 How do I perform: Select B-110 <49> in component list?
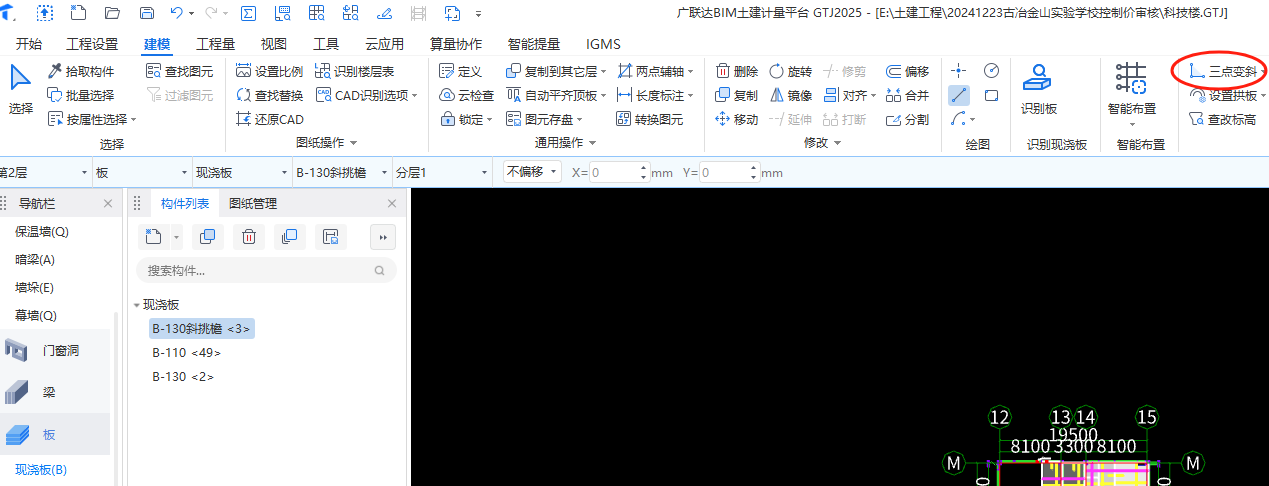pyautogui.click(x=186, y=352)
